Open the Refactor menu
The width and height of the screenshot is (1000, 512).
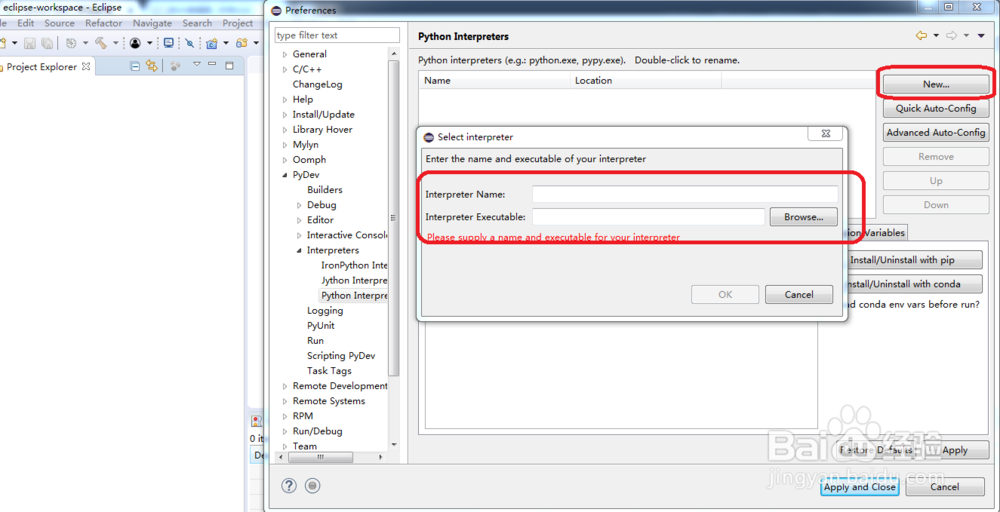click(x=103, y=23)
